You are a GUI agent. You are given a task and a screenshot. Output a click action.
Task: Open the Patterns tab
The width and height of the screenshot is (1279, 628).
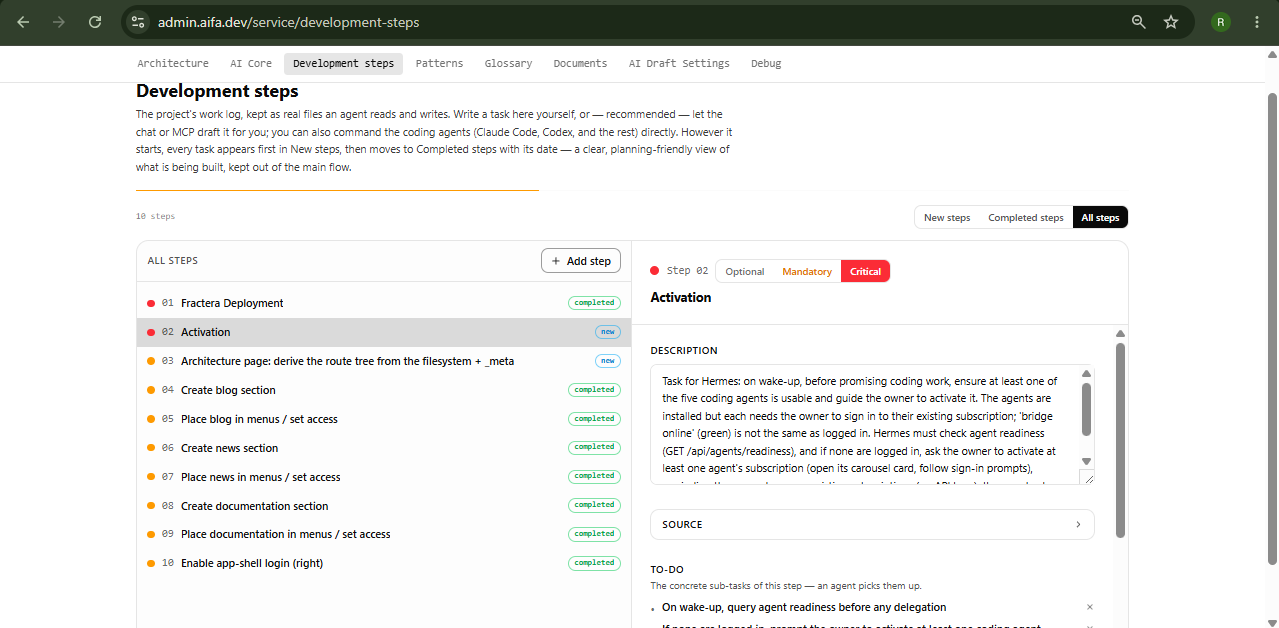(440, 63)
